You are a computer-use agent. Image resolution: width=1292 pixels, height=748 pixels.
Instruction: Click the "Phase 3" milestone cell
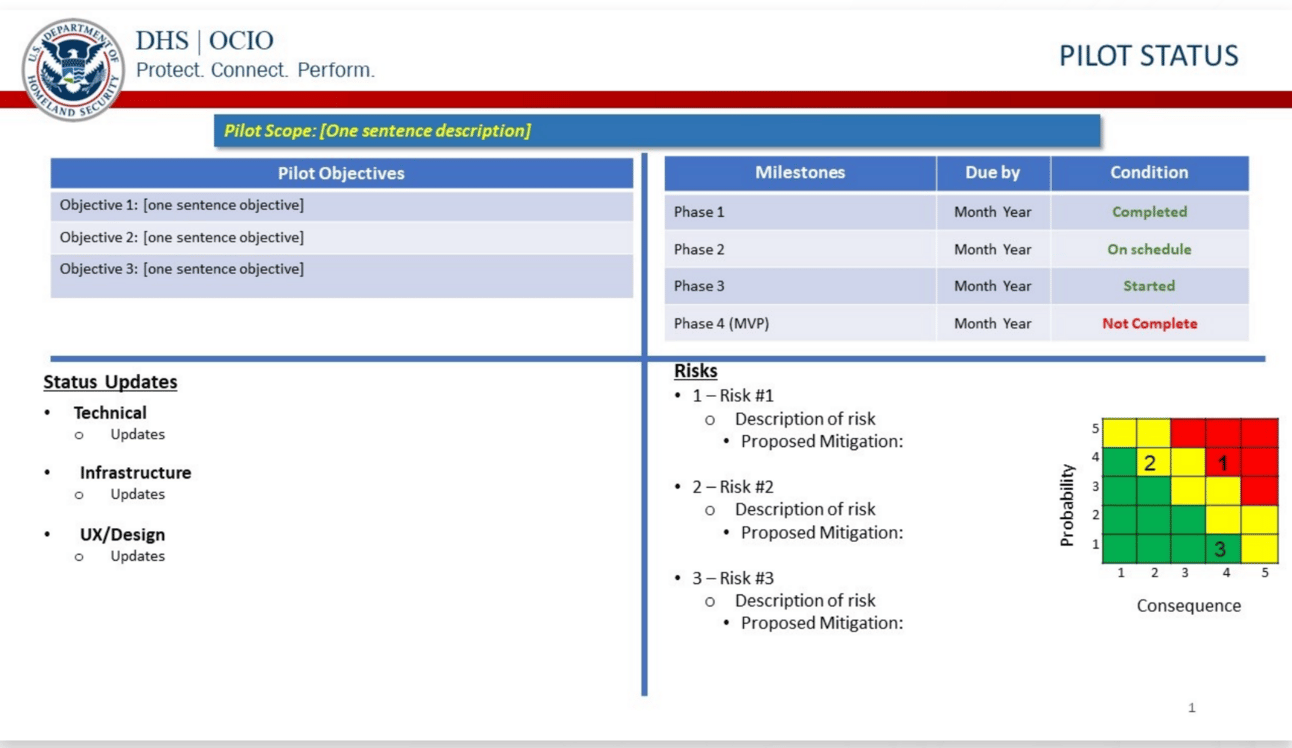pyautogui.click(x=800, y=286)
